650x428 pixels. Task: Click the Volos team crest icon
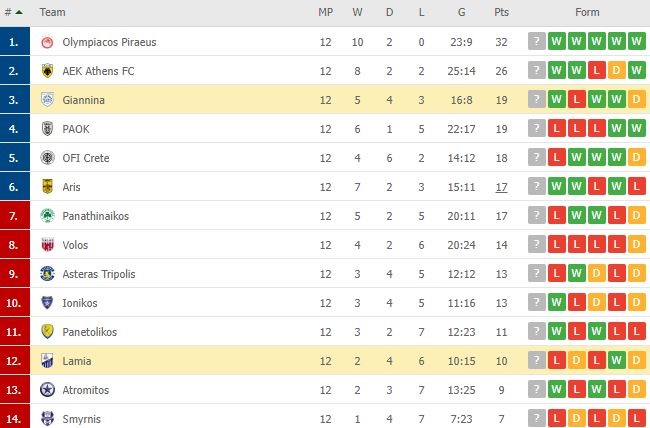[x=47, y=245]
